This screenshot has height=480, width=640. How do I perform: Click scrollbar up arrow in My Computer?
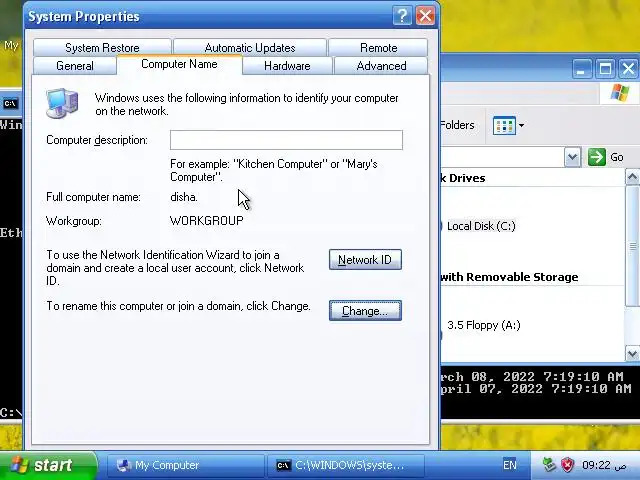[632, 177]
